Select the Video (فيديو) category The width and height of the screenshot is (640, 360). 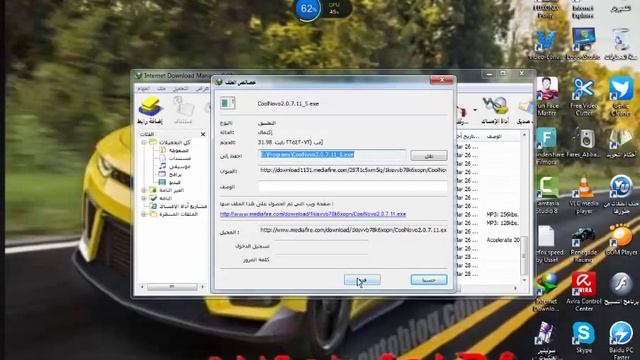click(x=174, y=182)
